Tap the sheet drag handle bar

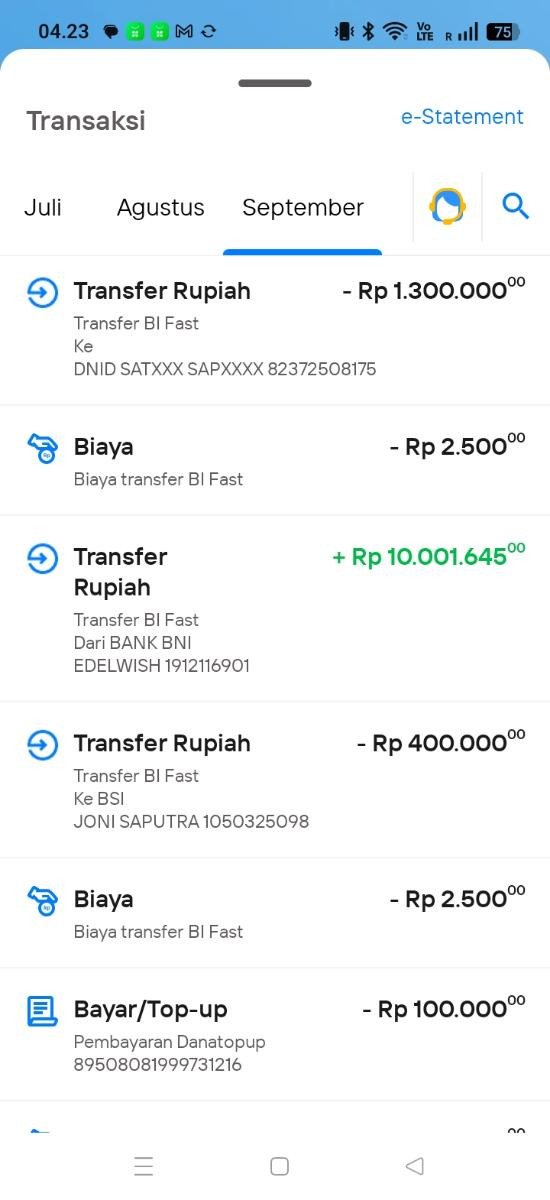pos(275,83)
